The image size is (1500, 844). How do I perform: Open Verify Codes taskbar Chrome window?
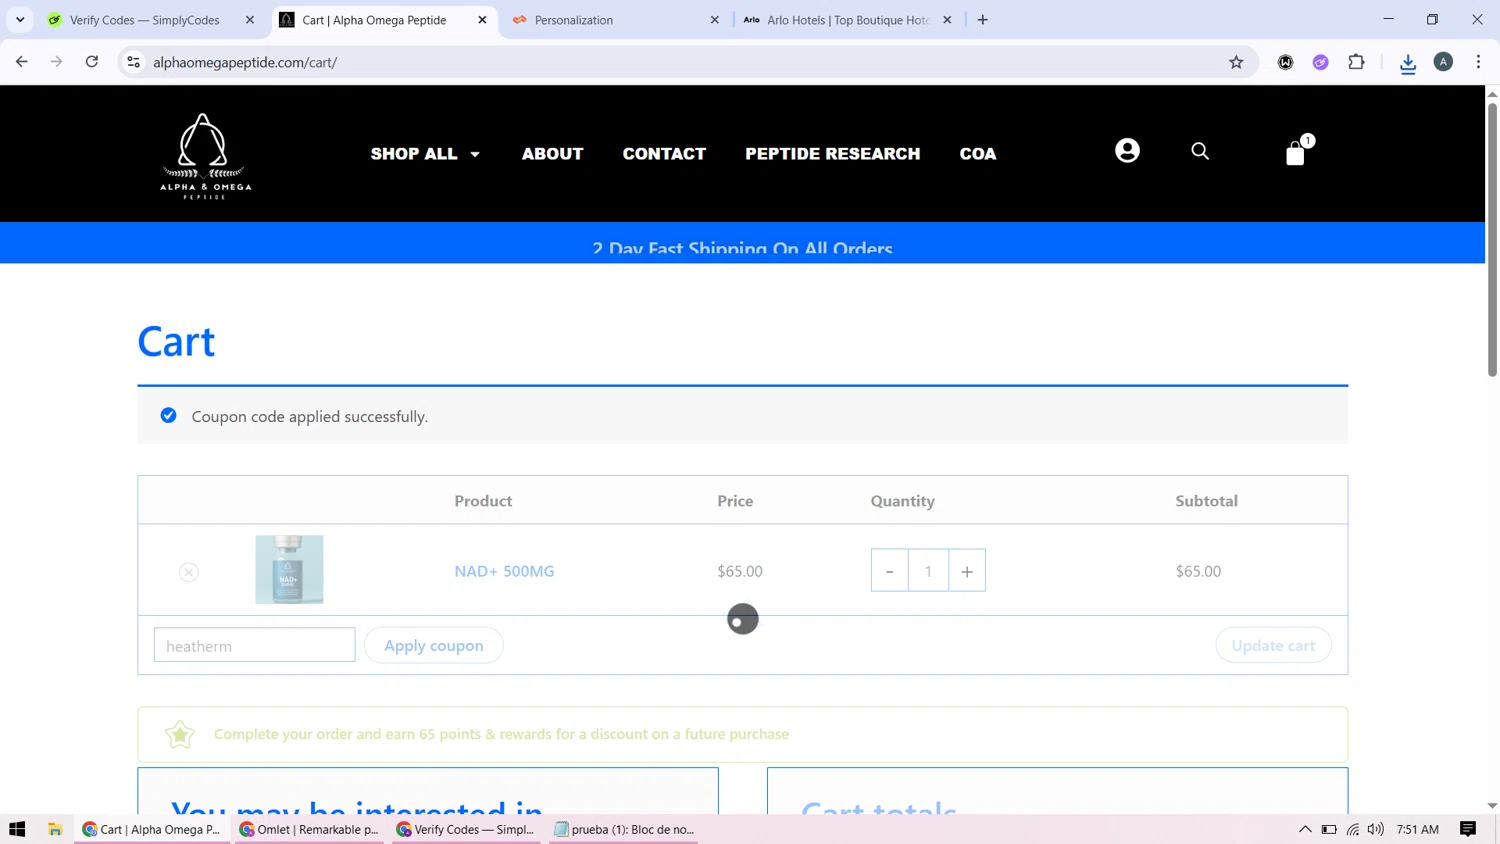pos(466,829)
